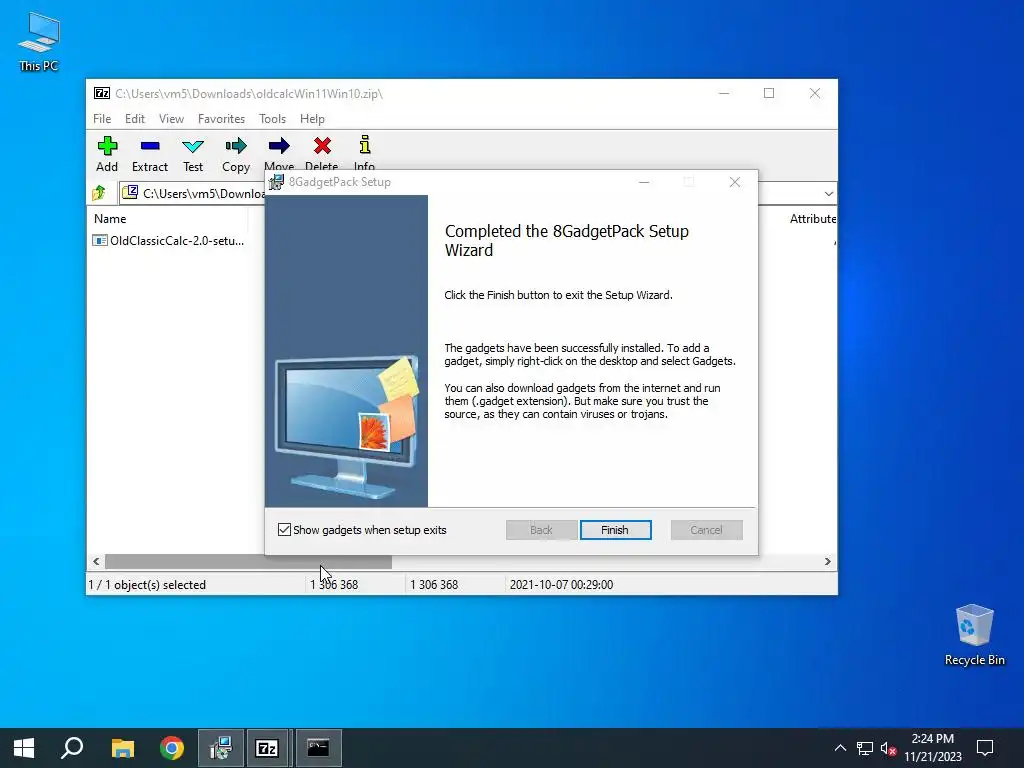Click the left scroll arrow in 7-Zip
The height and width of the screenshot is (768, 1024).
[x=96, y=562]
